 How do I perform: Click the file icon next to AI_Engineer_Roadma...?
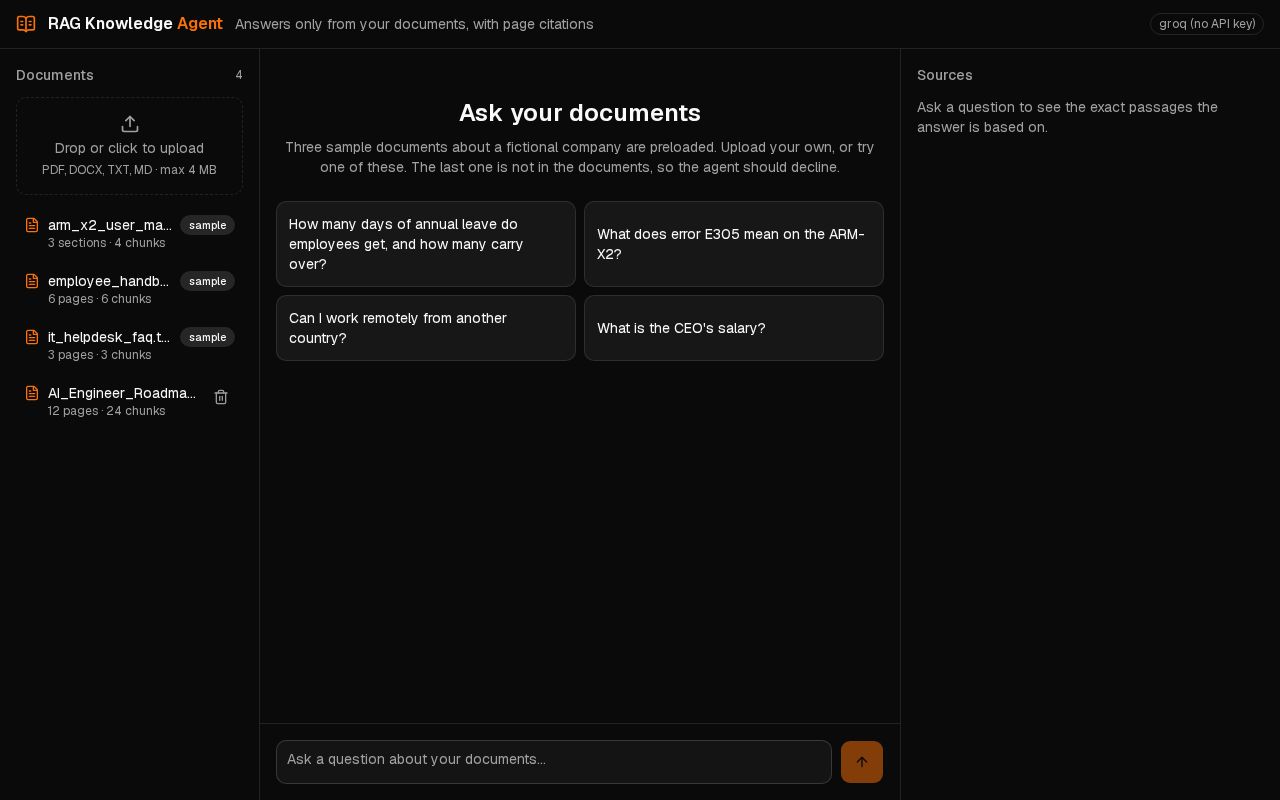pyautogui.click(x=32, y=393)
